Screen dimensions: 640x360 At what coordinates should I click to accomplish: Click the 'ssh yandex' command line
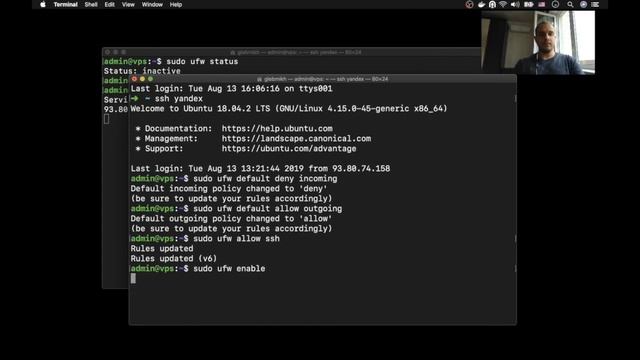tap(178, 99)
